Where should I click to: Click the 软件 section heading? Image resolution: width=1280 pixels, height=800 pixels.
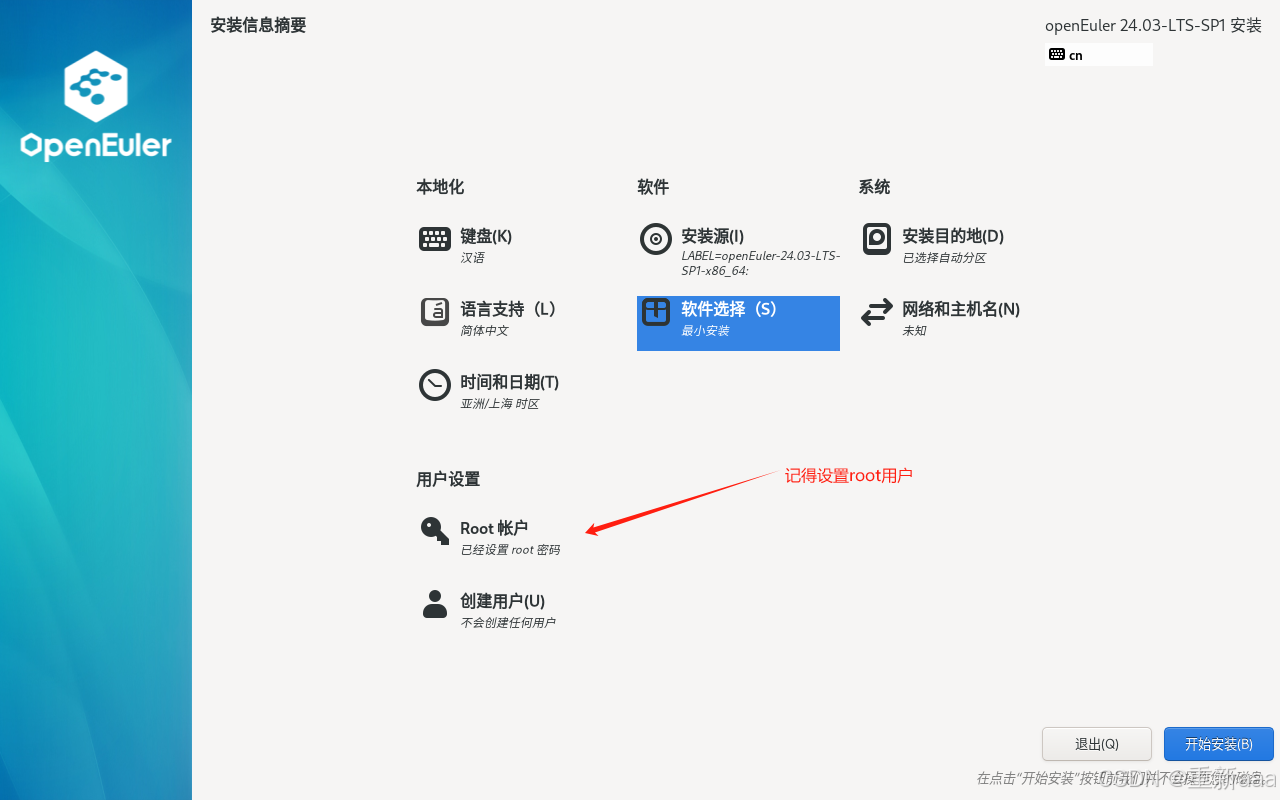coord(653,187)
